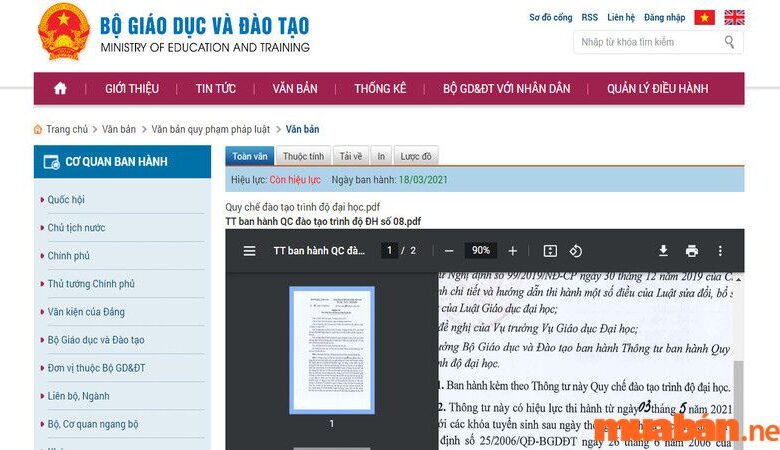This screenshot has height=450, width=780.
Task: Open Thủ tướng Chính phủ in sidebar
Action: coord(91,284)
